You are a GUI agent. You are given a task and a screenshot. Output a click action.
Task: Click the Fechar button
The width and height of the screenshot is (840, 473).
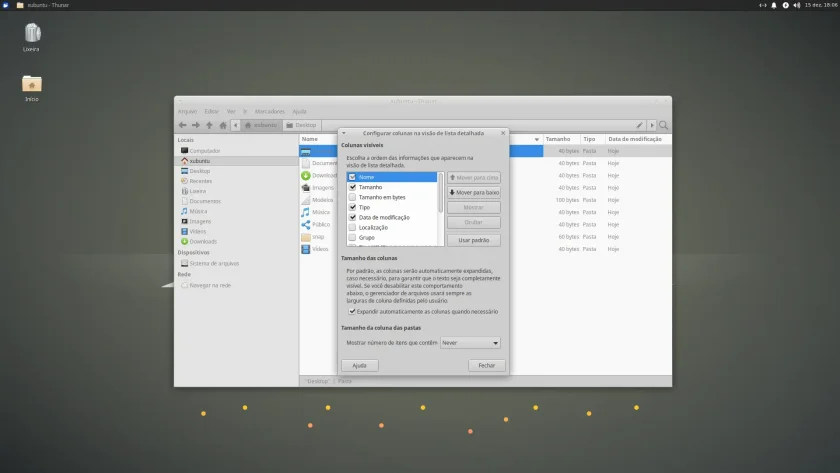click(x=487, y=366)
